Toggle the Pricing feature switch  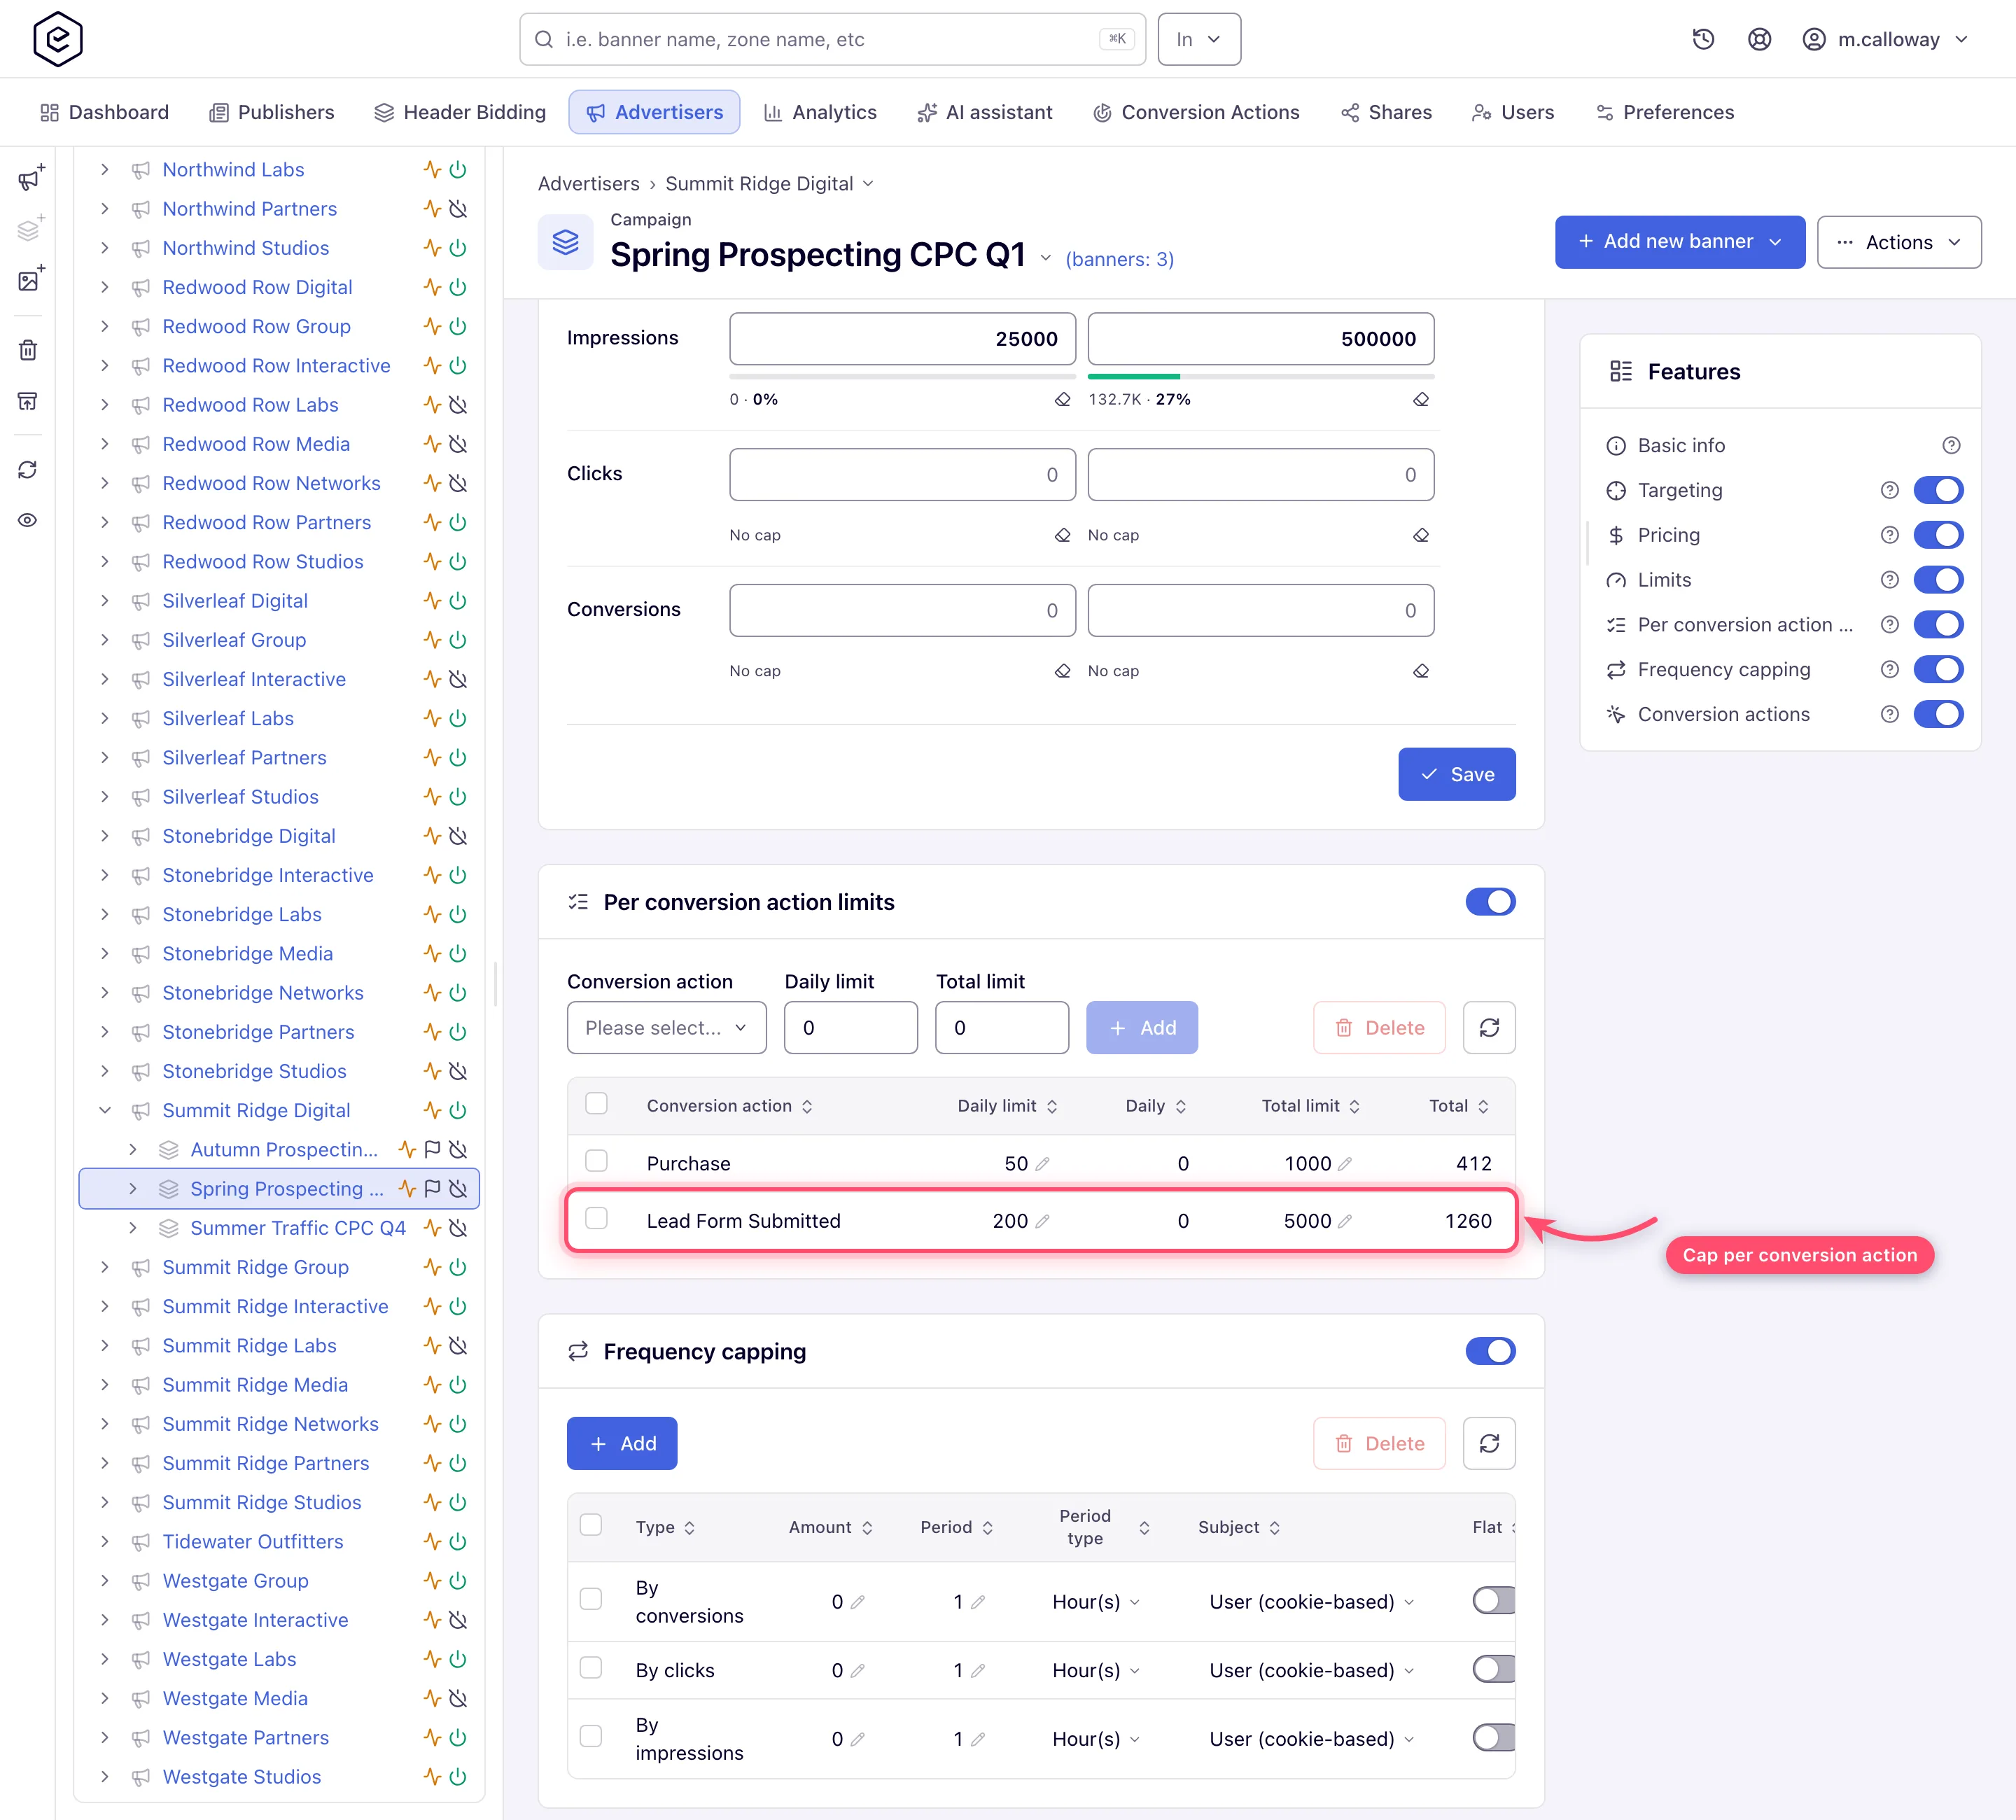click(1938, 535)
